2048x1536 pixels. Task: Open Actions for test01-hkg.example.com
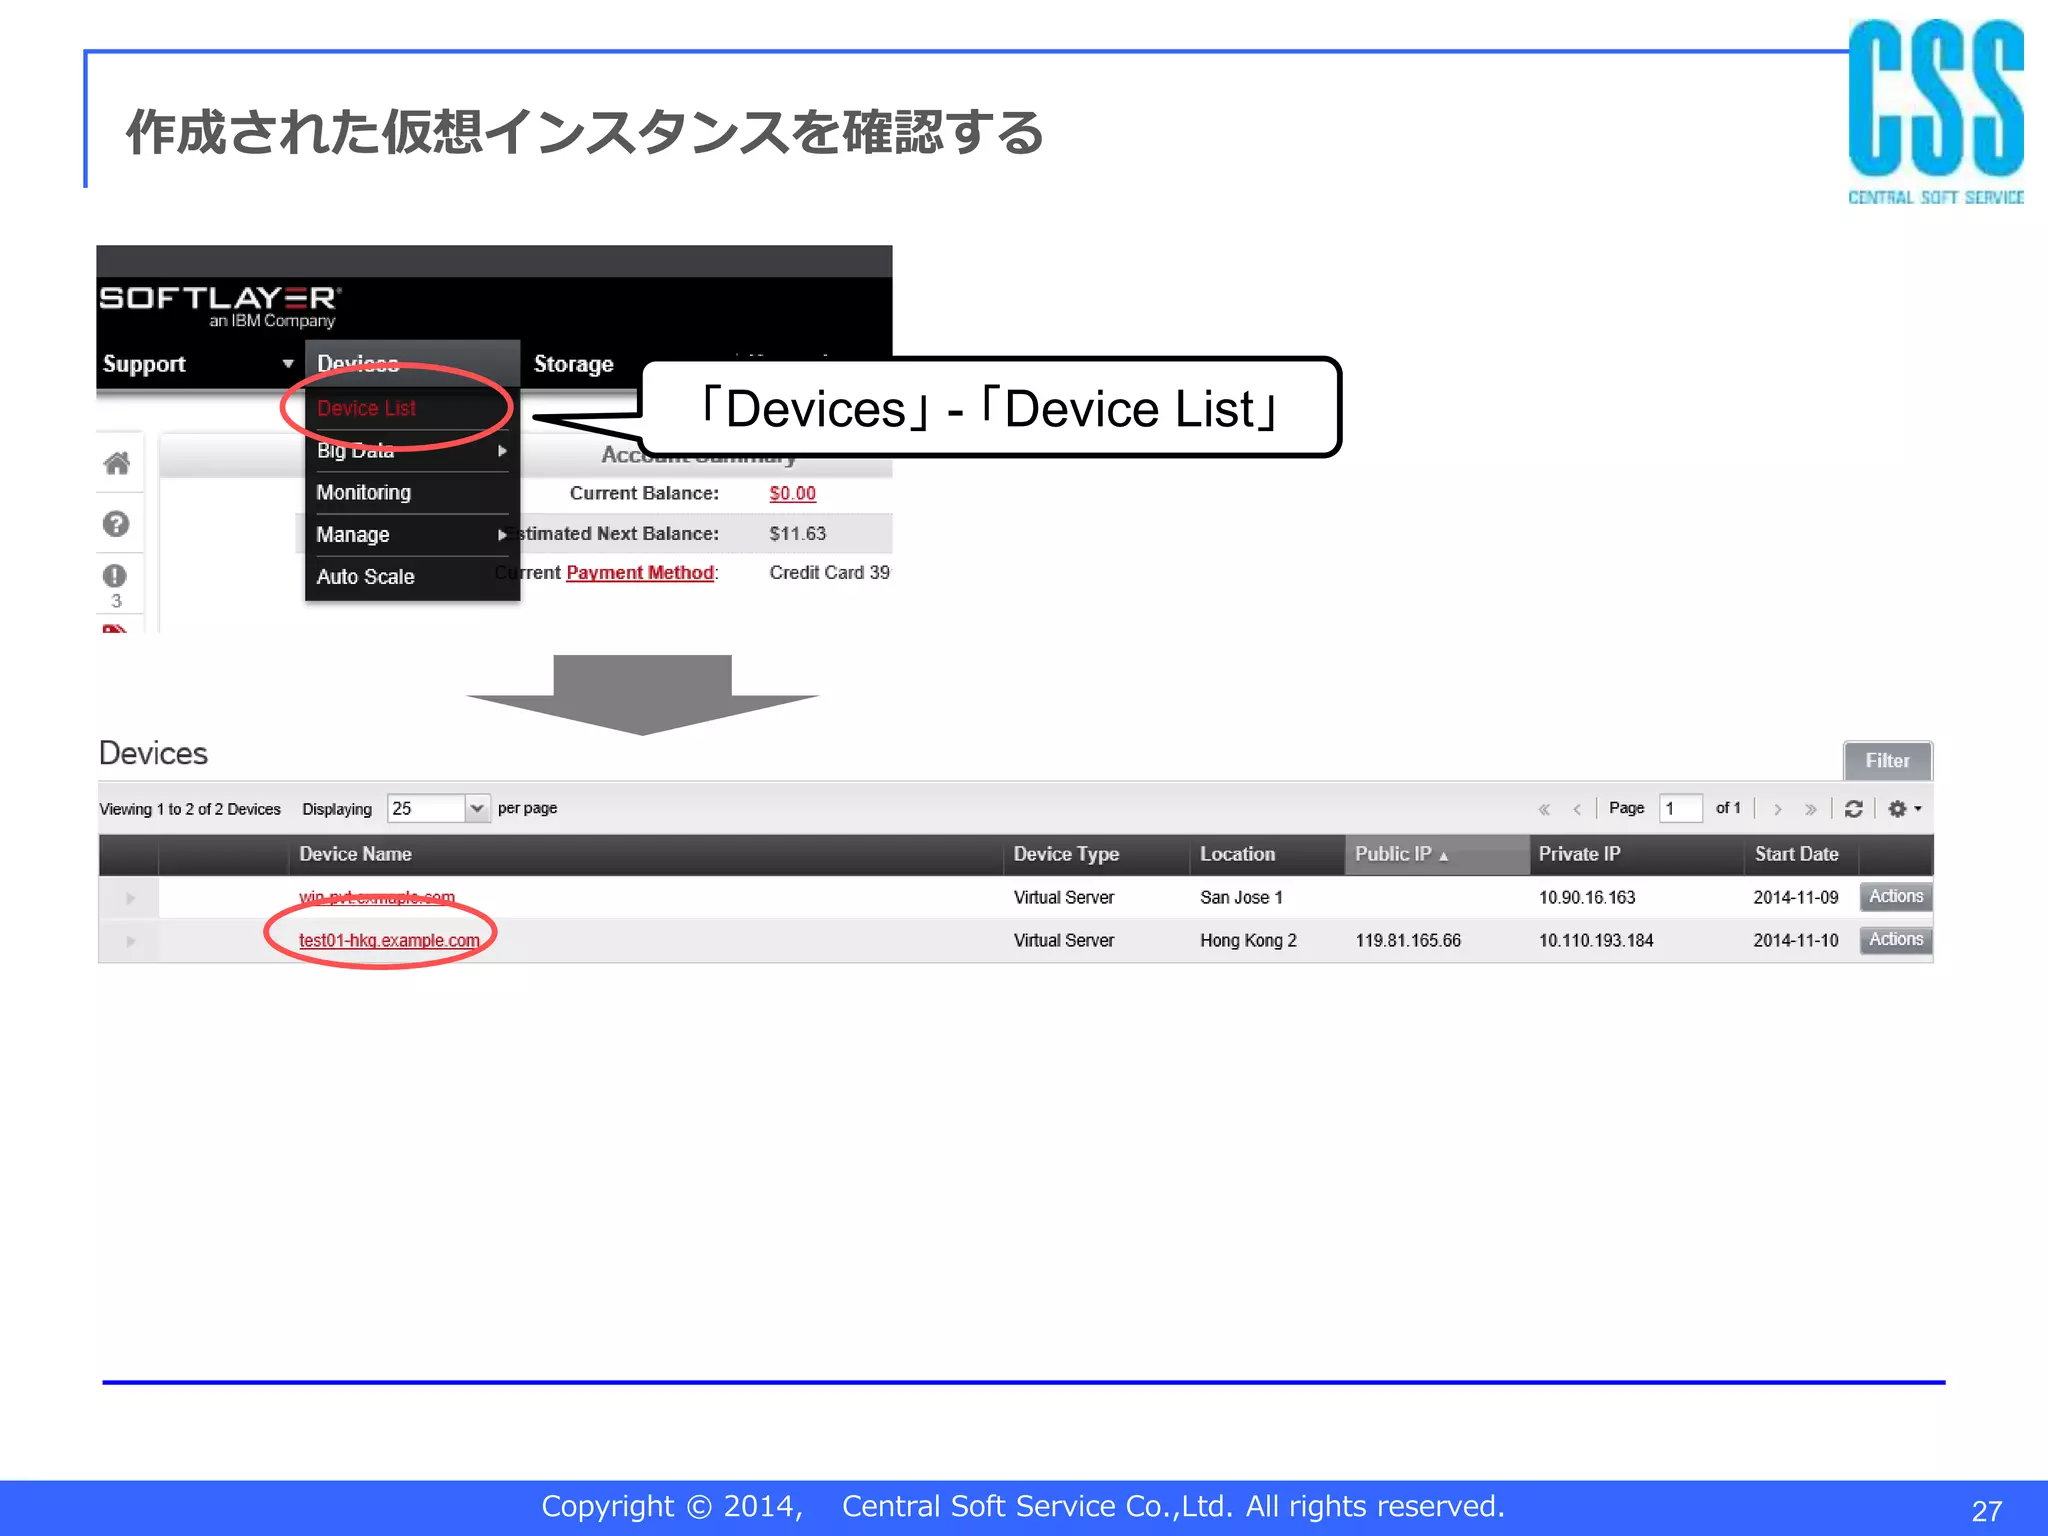(1896, 940)
